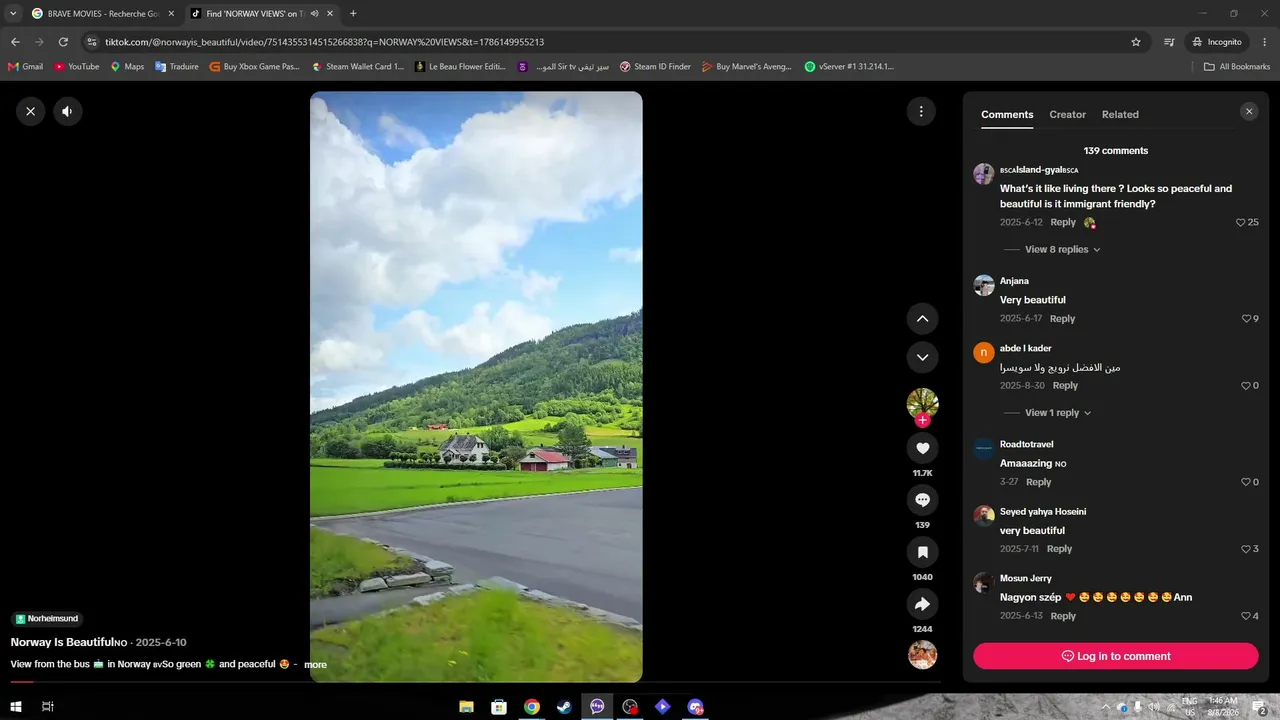Switch to the Related tab
Screen dimensions: 1280x720
point(1120,114)
